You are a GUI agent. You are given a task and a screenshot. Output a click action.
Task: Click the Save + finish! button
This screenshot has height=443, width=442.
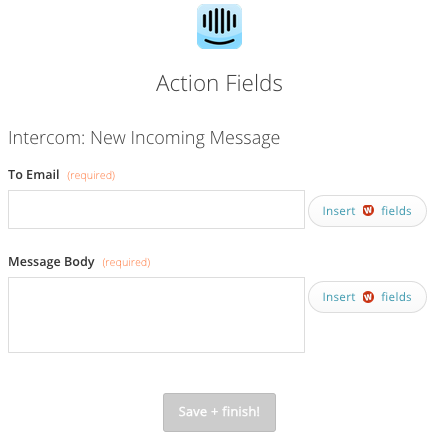click(219, 412)
